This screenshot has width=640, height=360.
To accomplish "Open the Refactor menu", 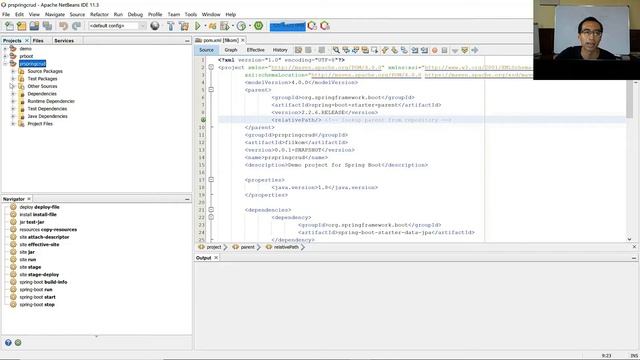I will click(x=99, y=14).
